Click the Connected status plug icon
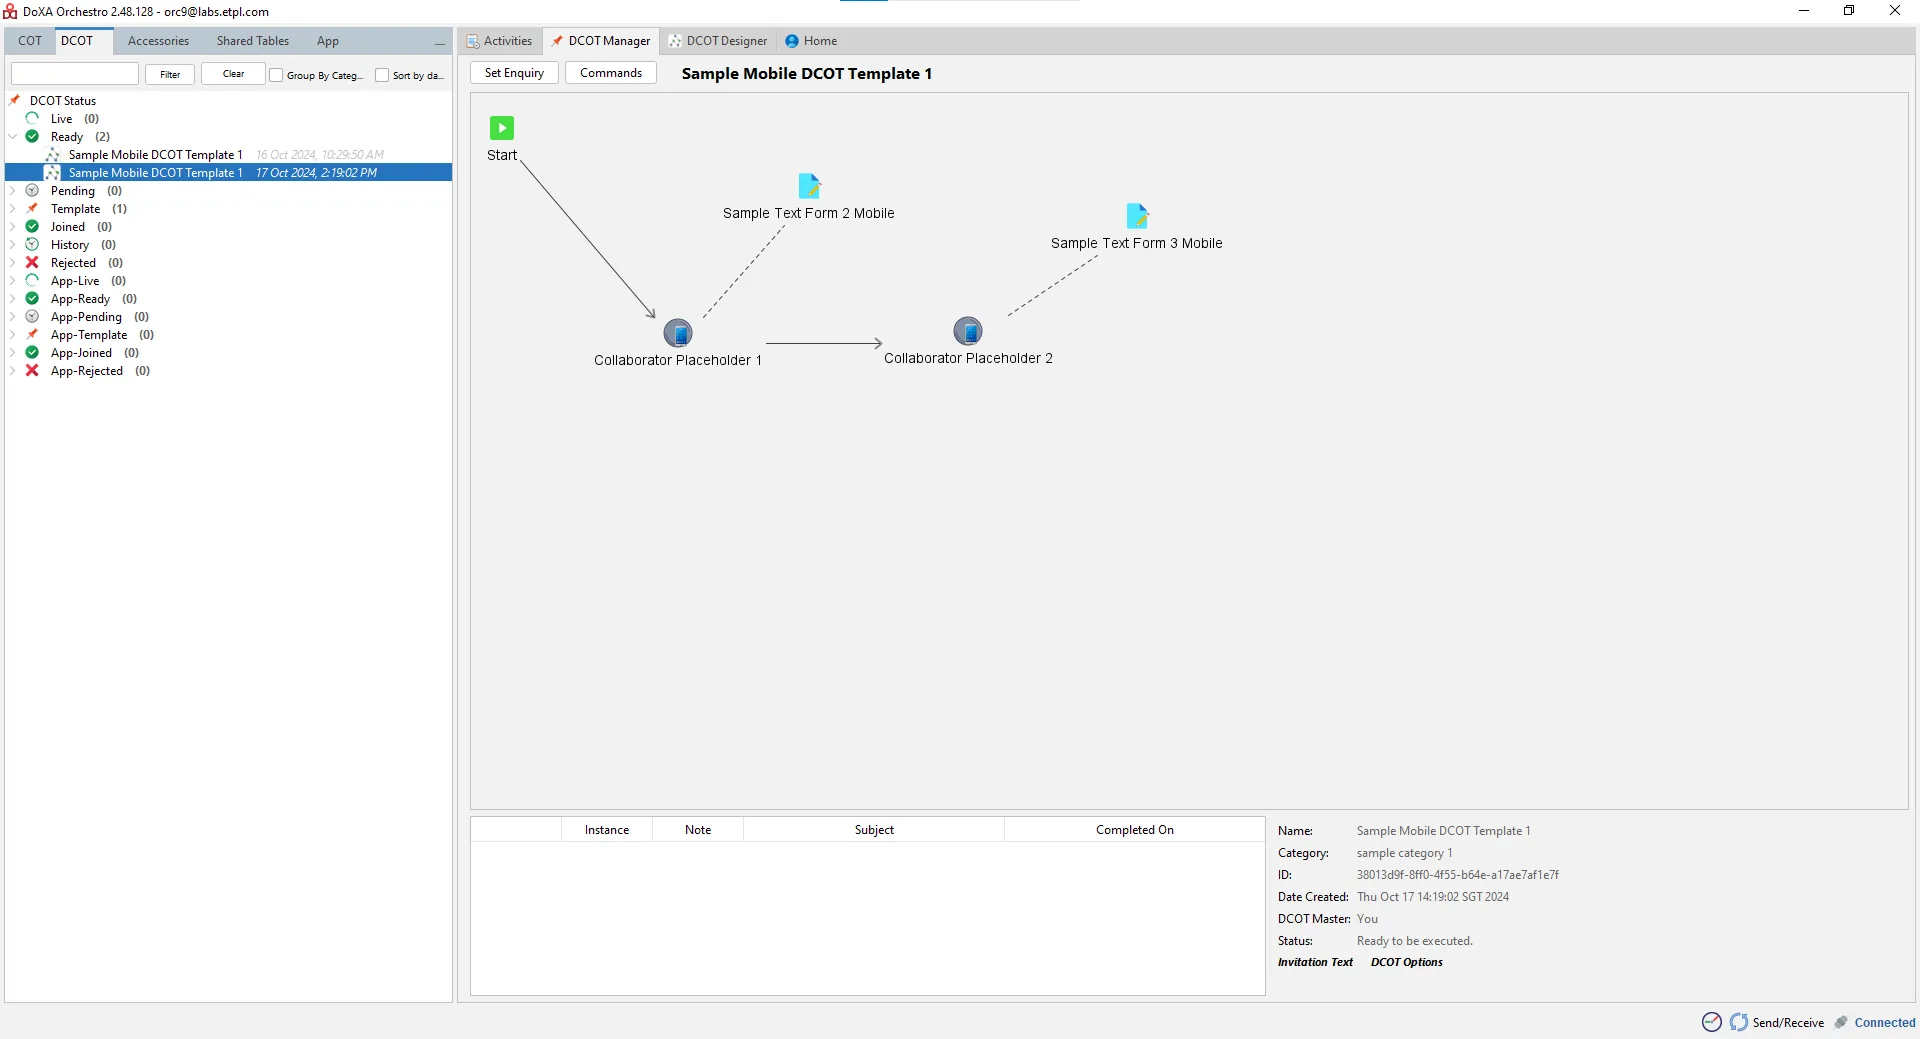This screenshot has width=1920, height=1039. 1841,1022
